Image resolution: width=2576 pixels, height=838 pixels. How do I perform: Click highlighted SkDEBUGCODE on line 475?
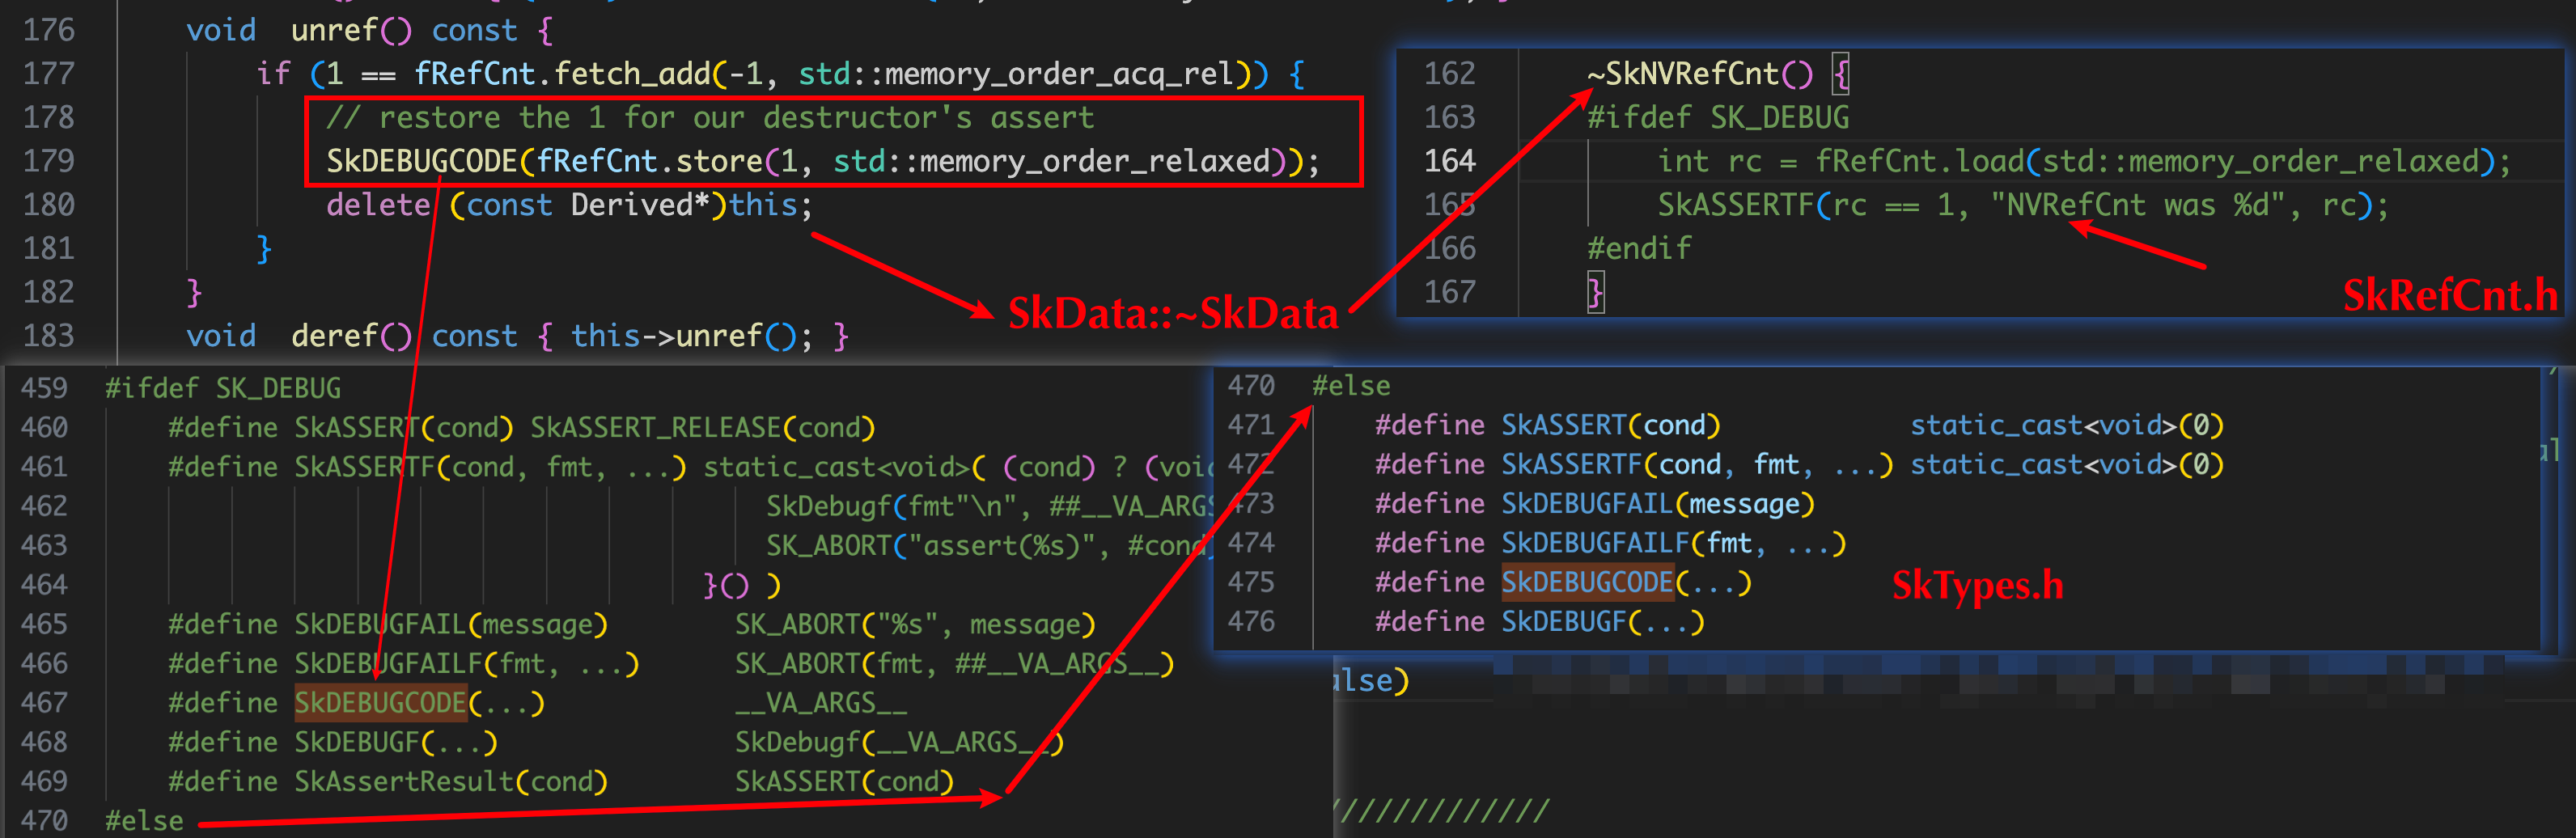[1588, 582]
